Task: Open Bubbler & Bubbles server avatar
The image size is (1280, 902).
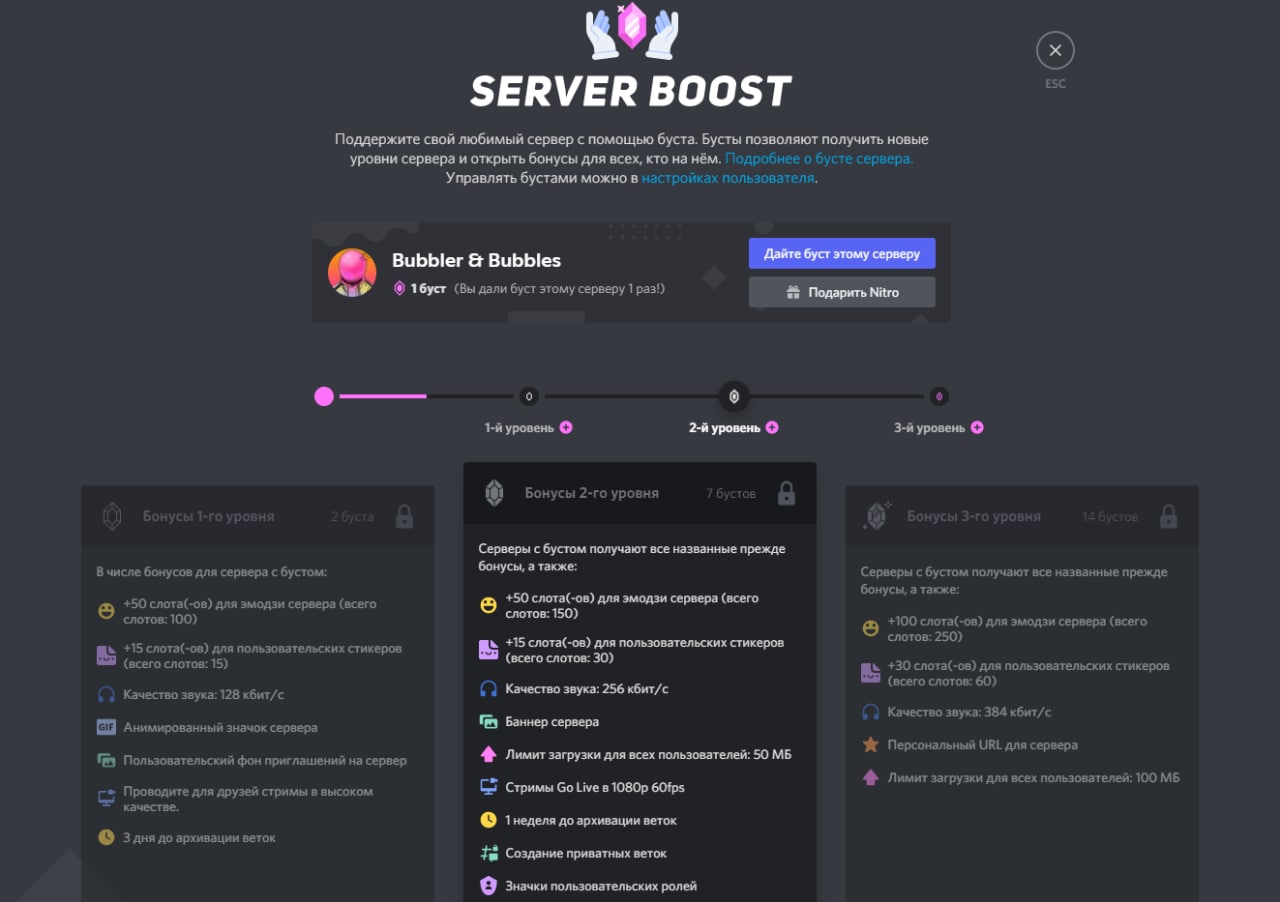Action: coord(352,273)
